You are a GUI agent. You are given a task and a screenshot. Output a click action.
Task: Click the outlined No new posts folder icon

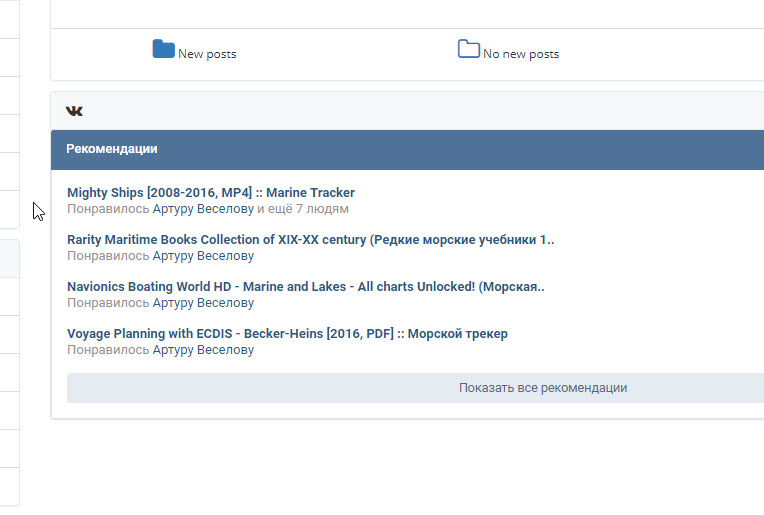click(x=468, y=49)
